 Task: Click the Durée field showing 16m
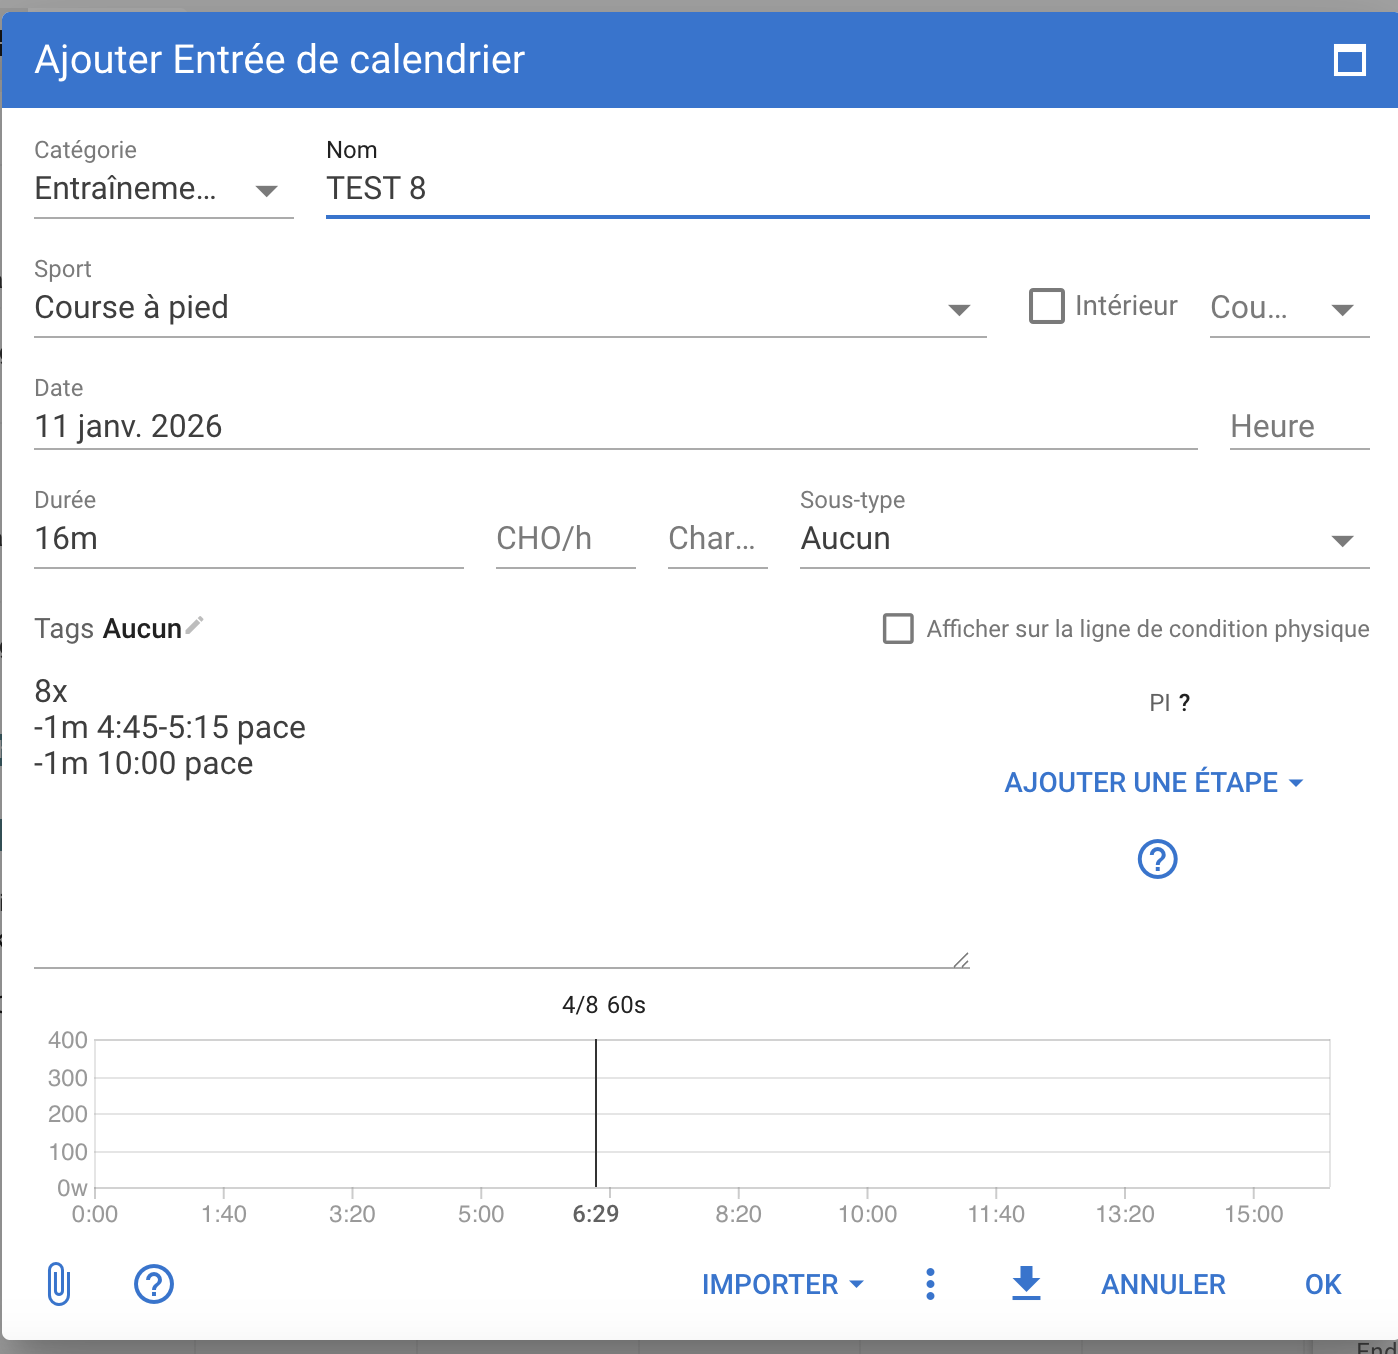[x=248, y=539]
